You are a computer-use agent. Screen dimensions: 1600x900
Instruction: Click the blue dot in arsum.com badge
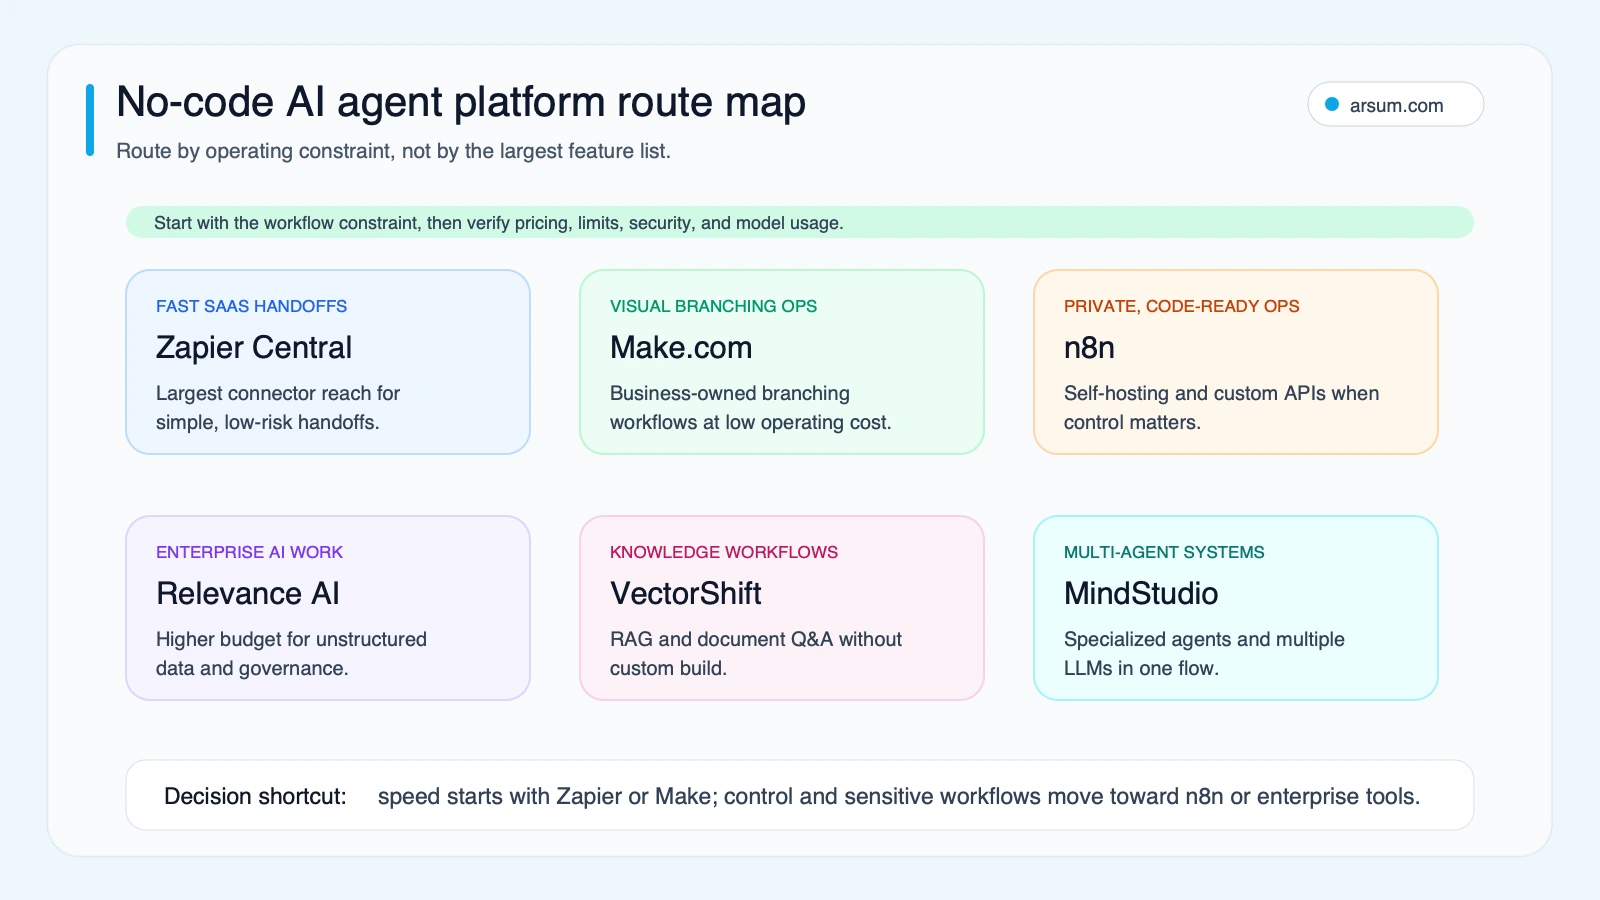(x=1332, y=104)
